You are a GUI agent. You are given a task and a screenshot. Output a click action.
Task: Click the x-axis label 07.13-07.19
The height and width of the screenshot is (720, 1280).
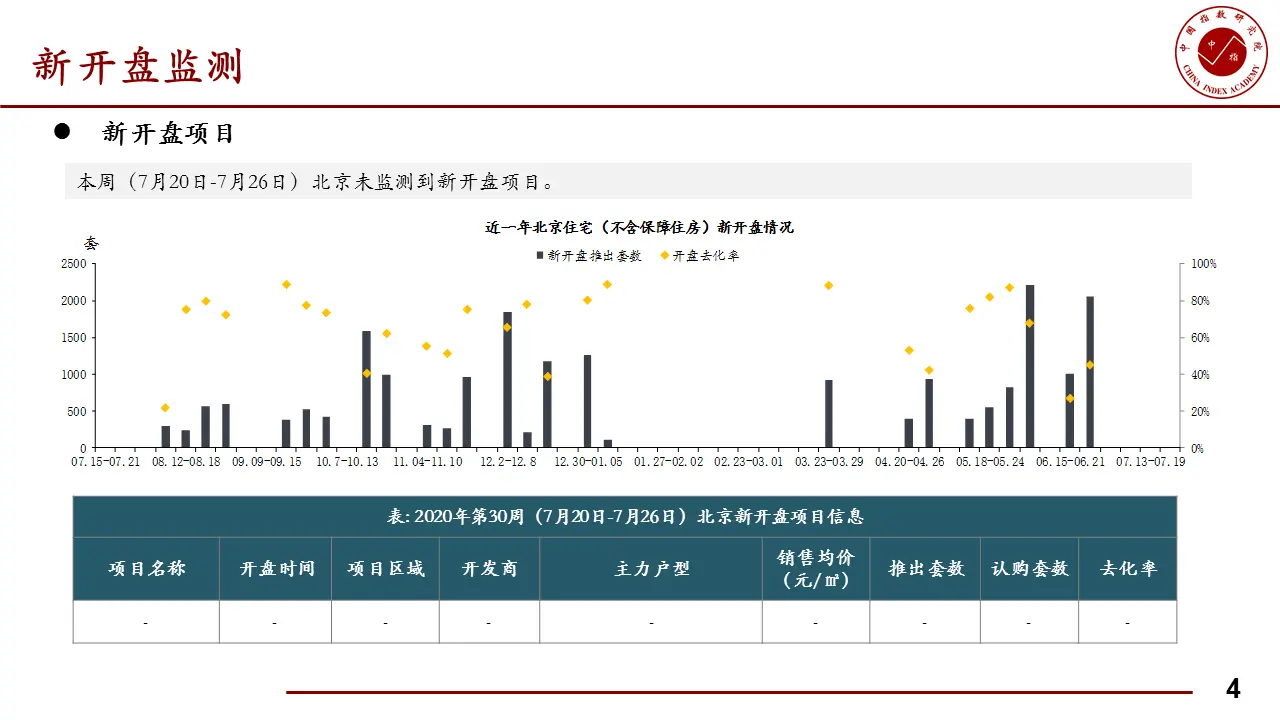(x=1151, y=463)
